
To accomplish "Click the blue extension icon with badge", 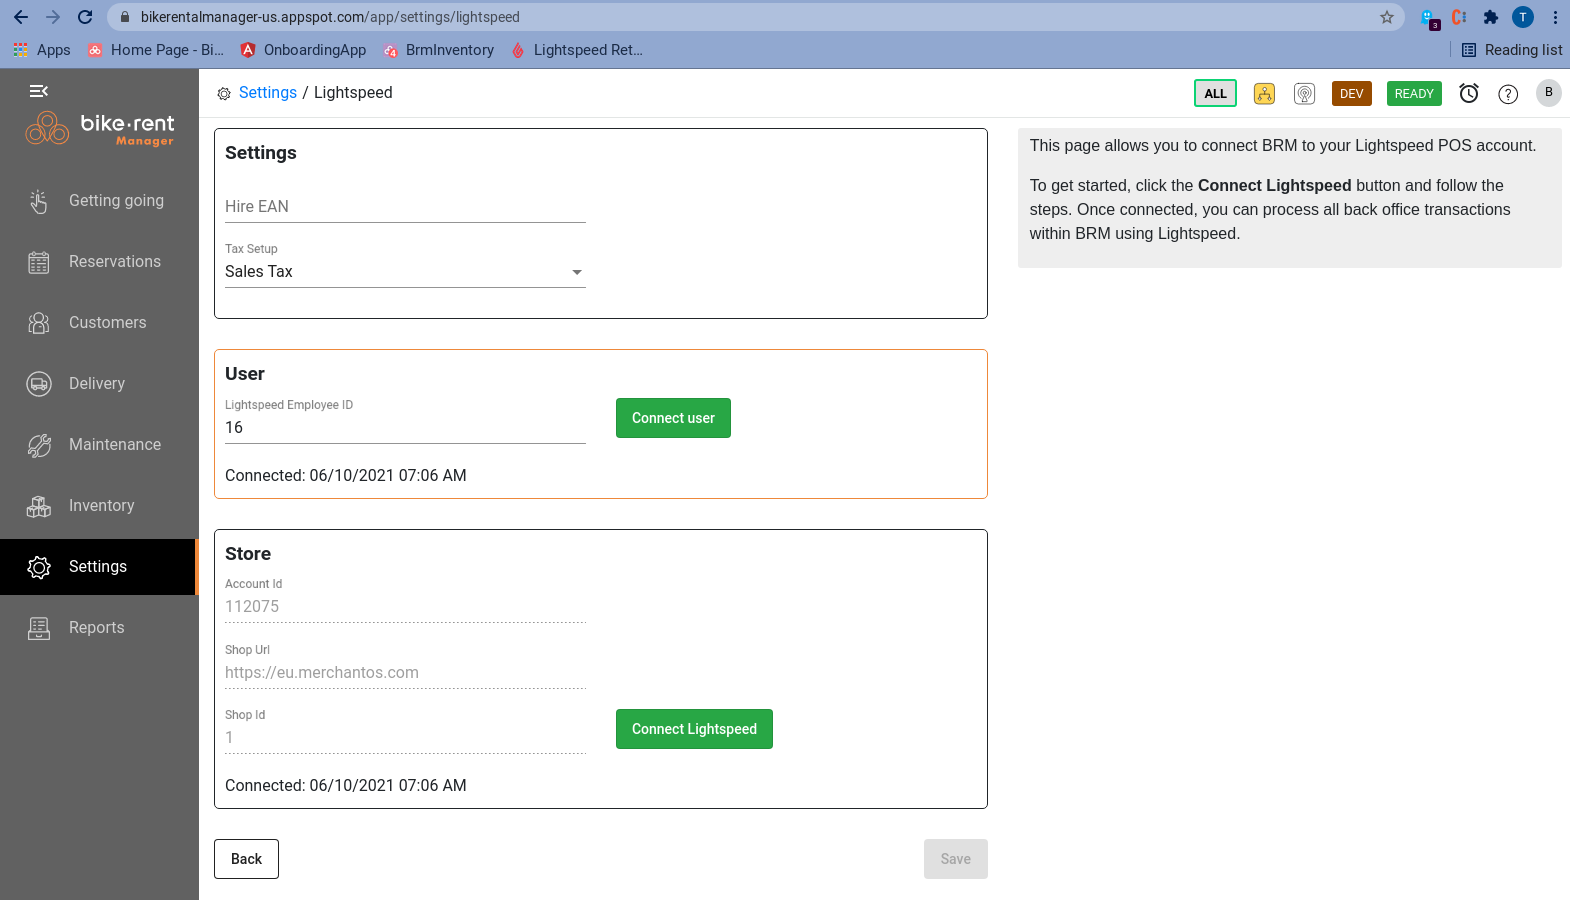I will pyautogui.click(x=1429, y=18).
